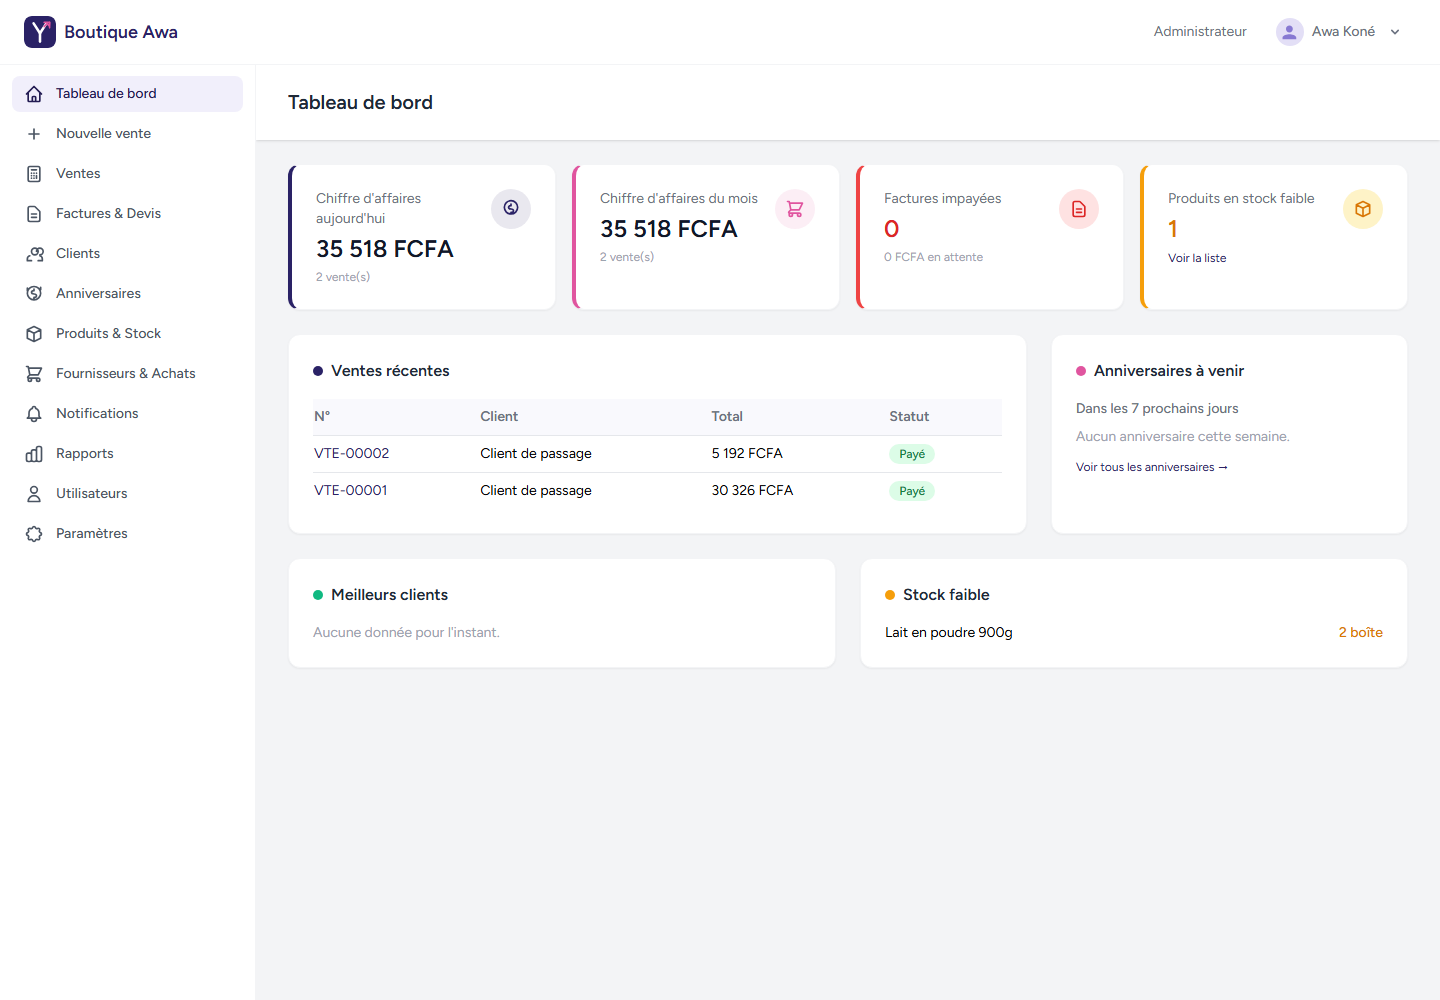This screenshot has width=1440, height=1000.
Task: Click sale number VTE-00001
Action: [x=350, y=491]
